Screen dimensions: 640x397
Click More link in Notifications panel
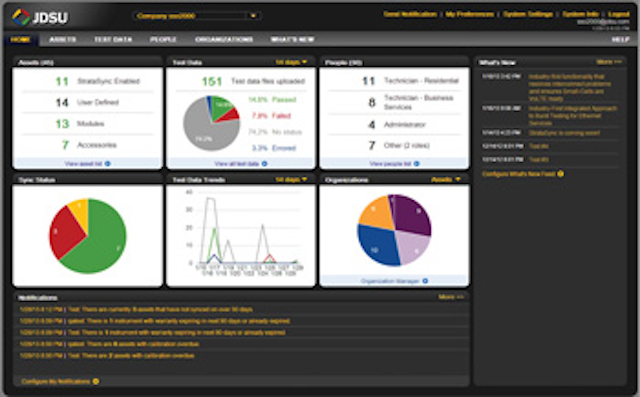tap(451, 297)
